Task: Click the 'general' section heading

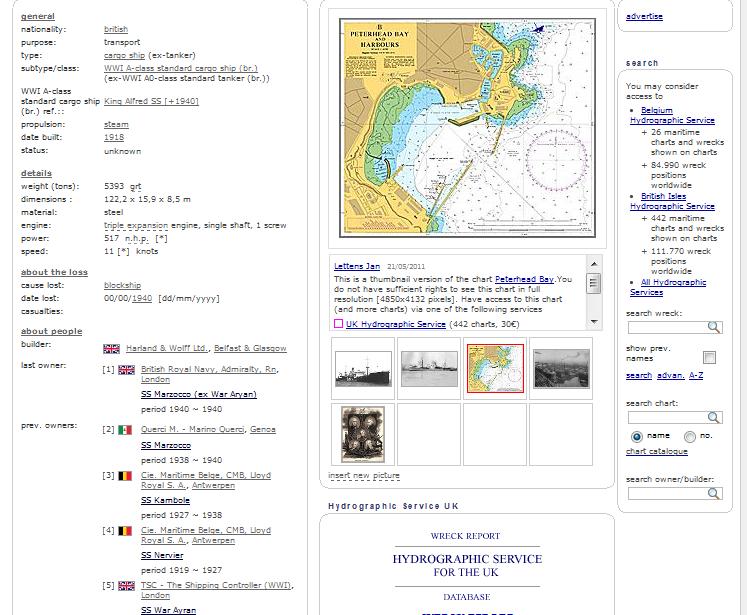Action: (x=38, y=16)
